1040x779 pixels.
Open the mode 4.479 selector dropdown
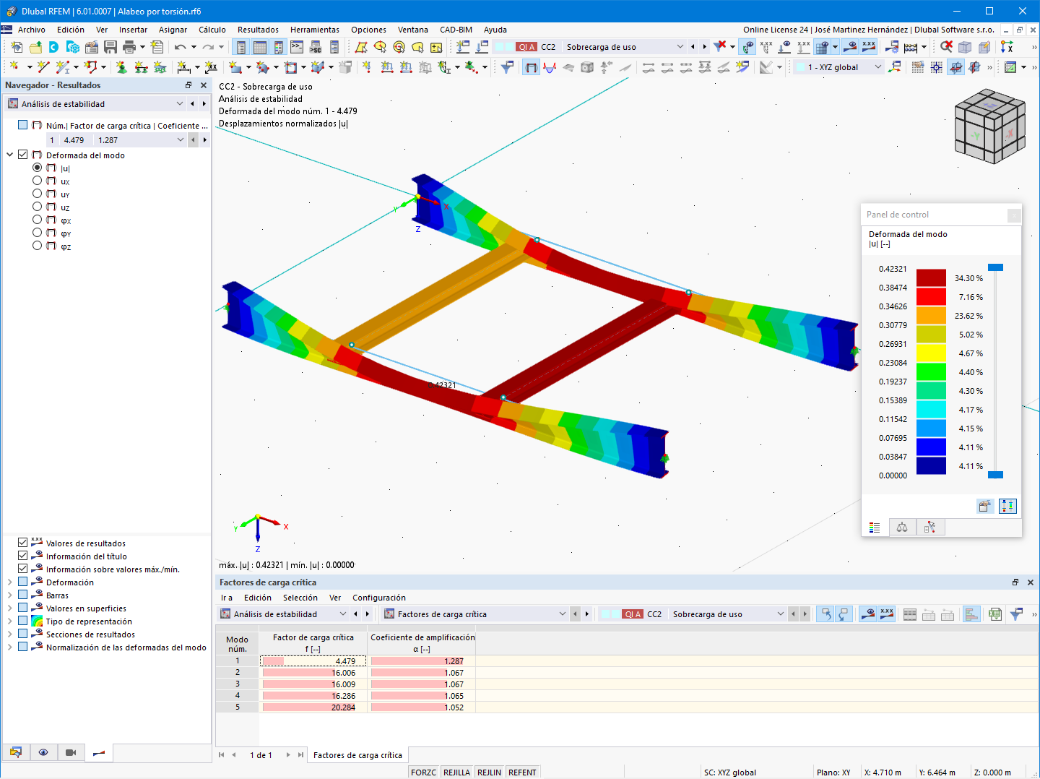click(x=180, y=140)
